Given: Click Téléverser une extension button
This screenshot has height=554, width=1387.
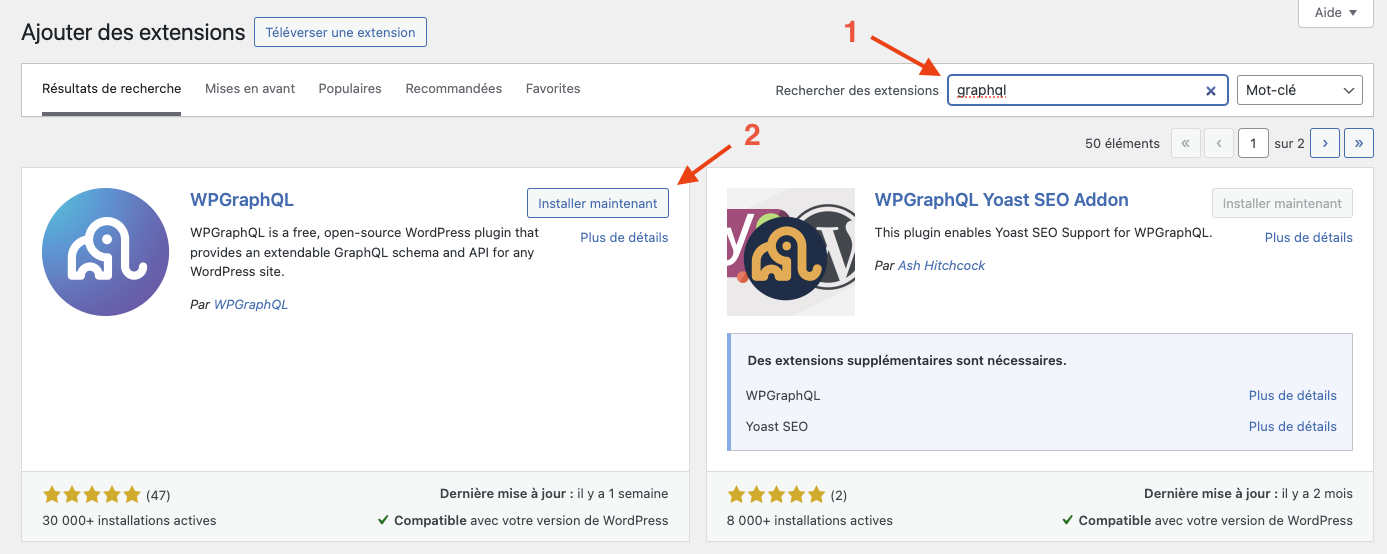Looking at the screenshot, I should pyautogui.click(x=340, y=32).
